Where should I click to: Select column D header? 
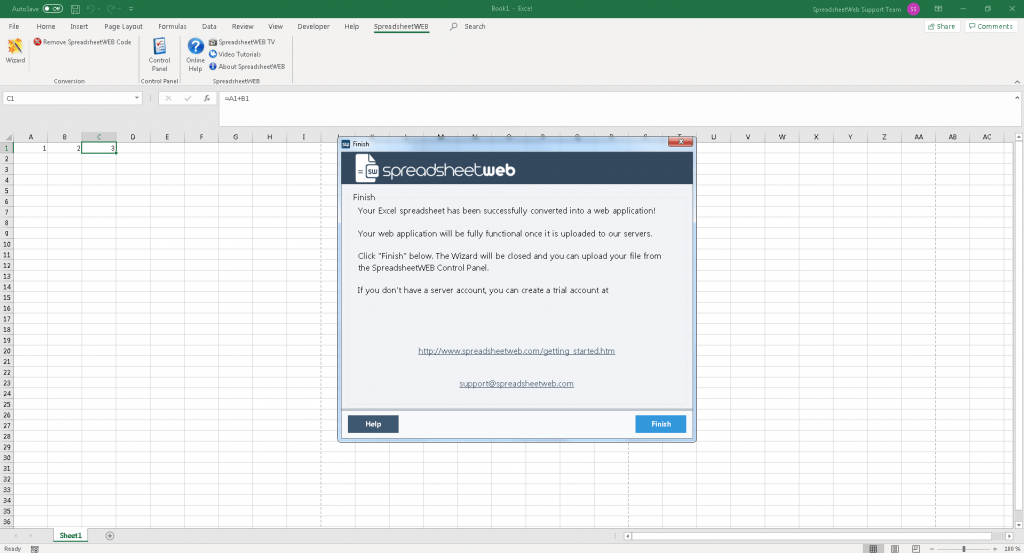[x=133, y=137]
